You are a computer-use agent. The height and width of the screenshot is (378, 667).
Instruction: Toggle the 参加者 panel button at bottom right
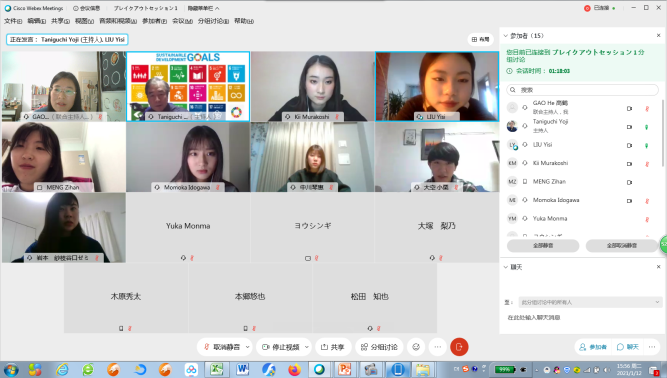(x=593, y=347)
